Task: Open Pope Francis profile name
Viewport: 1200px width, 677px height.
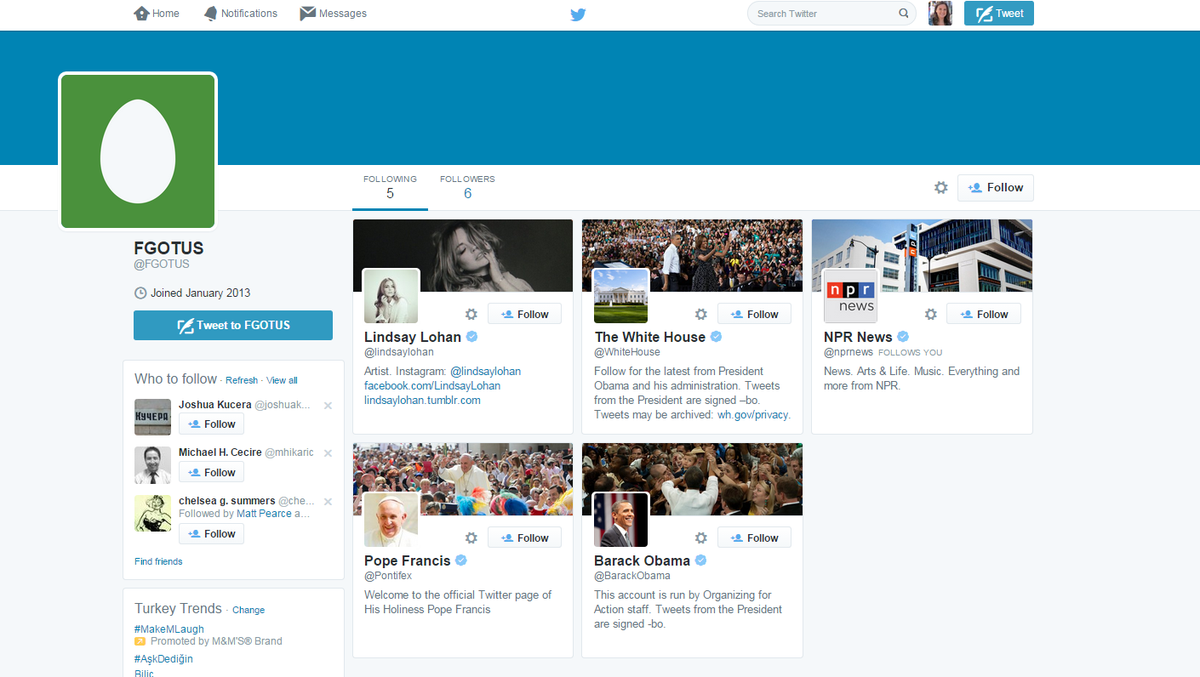Action: tap(408, 561)
